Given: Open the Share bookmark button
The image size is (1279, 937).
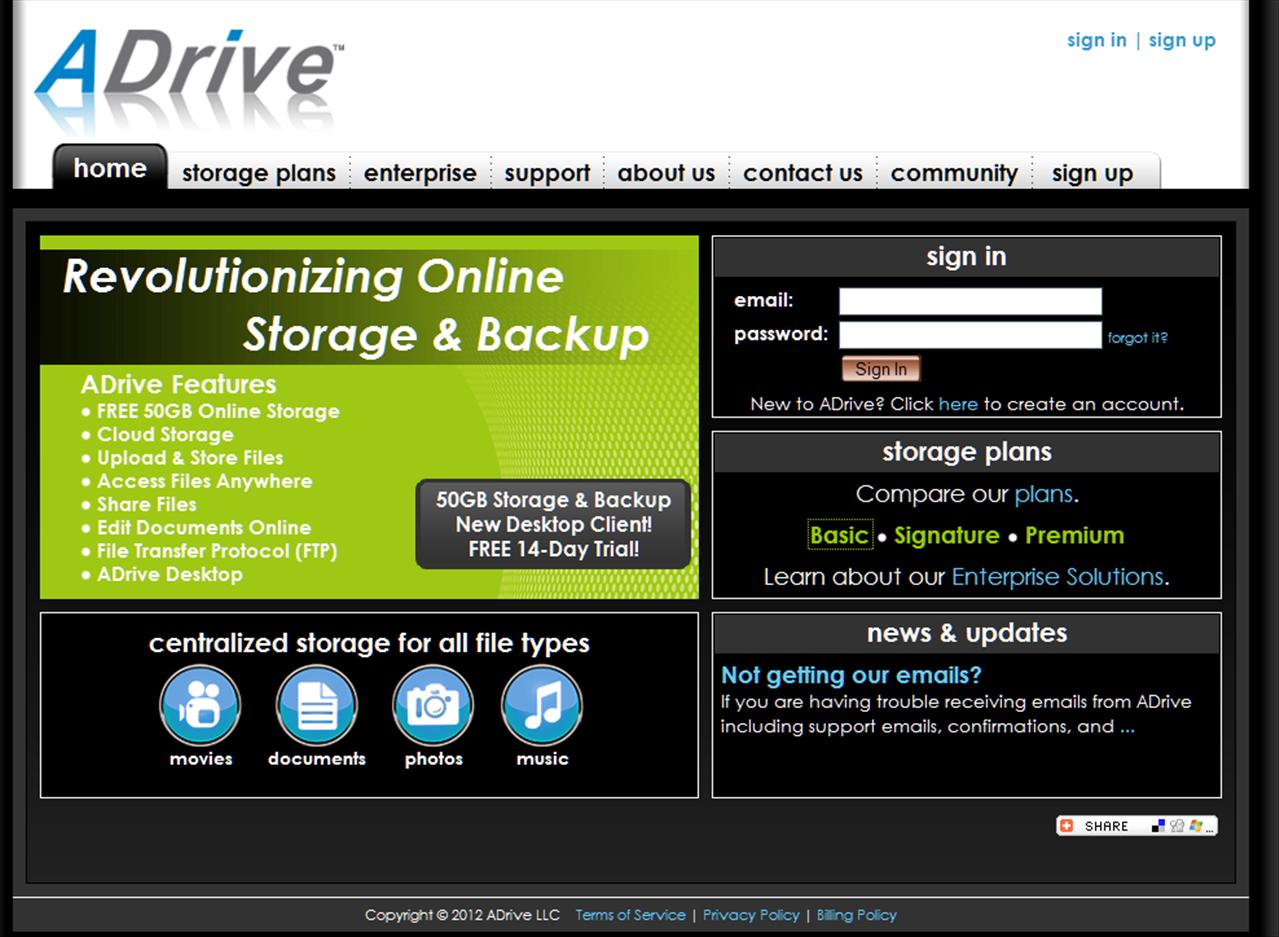Looking at the screenshot, I should (x=1137, y=826).
